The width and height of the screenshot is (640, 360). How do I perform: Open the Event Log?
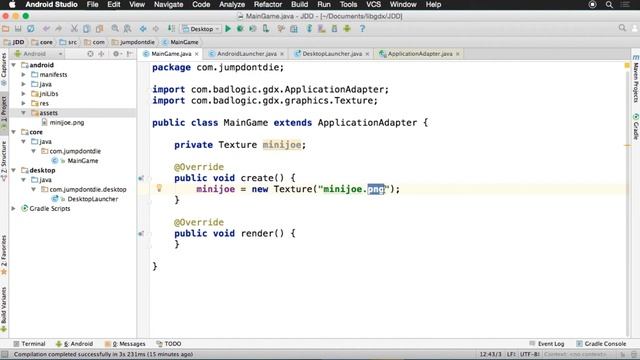547,344
